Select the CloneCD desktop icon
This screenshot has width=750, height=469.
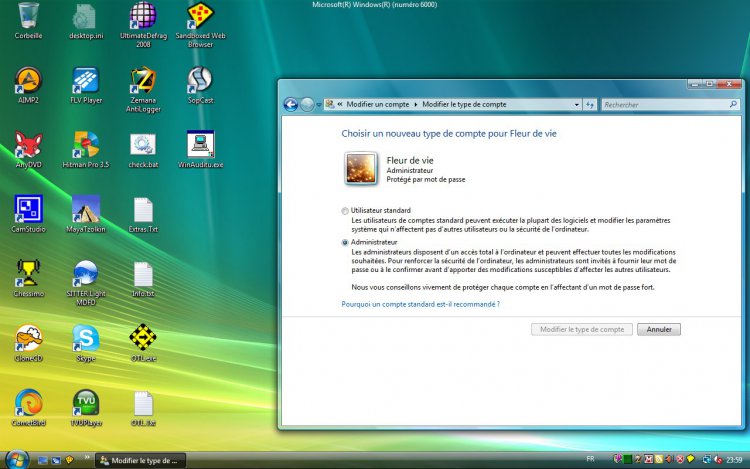click(x=28, y=338)
